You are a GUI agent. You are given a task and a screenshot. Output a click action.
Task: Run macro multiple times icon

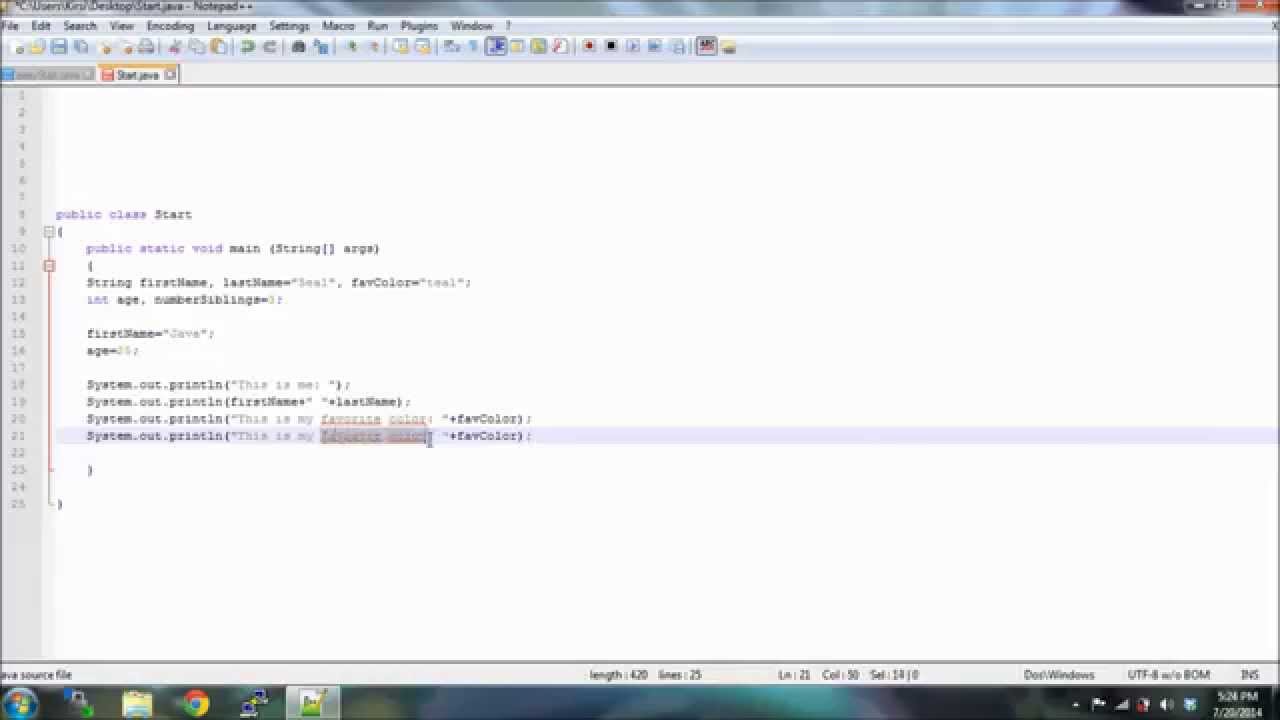[x=655, y=47]
